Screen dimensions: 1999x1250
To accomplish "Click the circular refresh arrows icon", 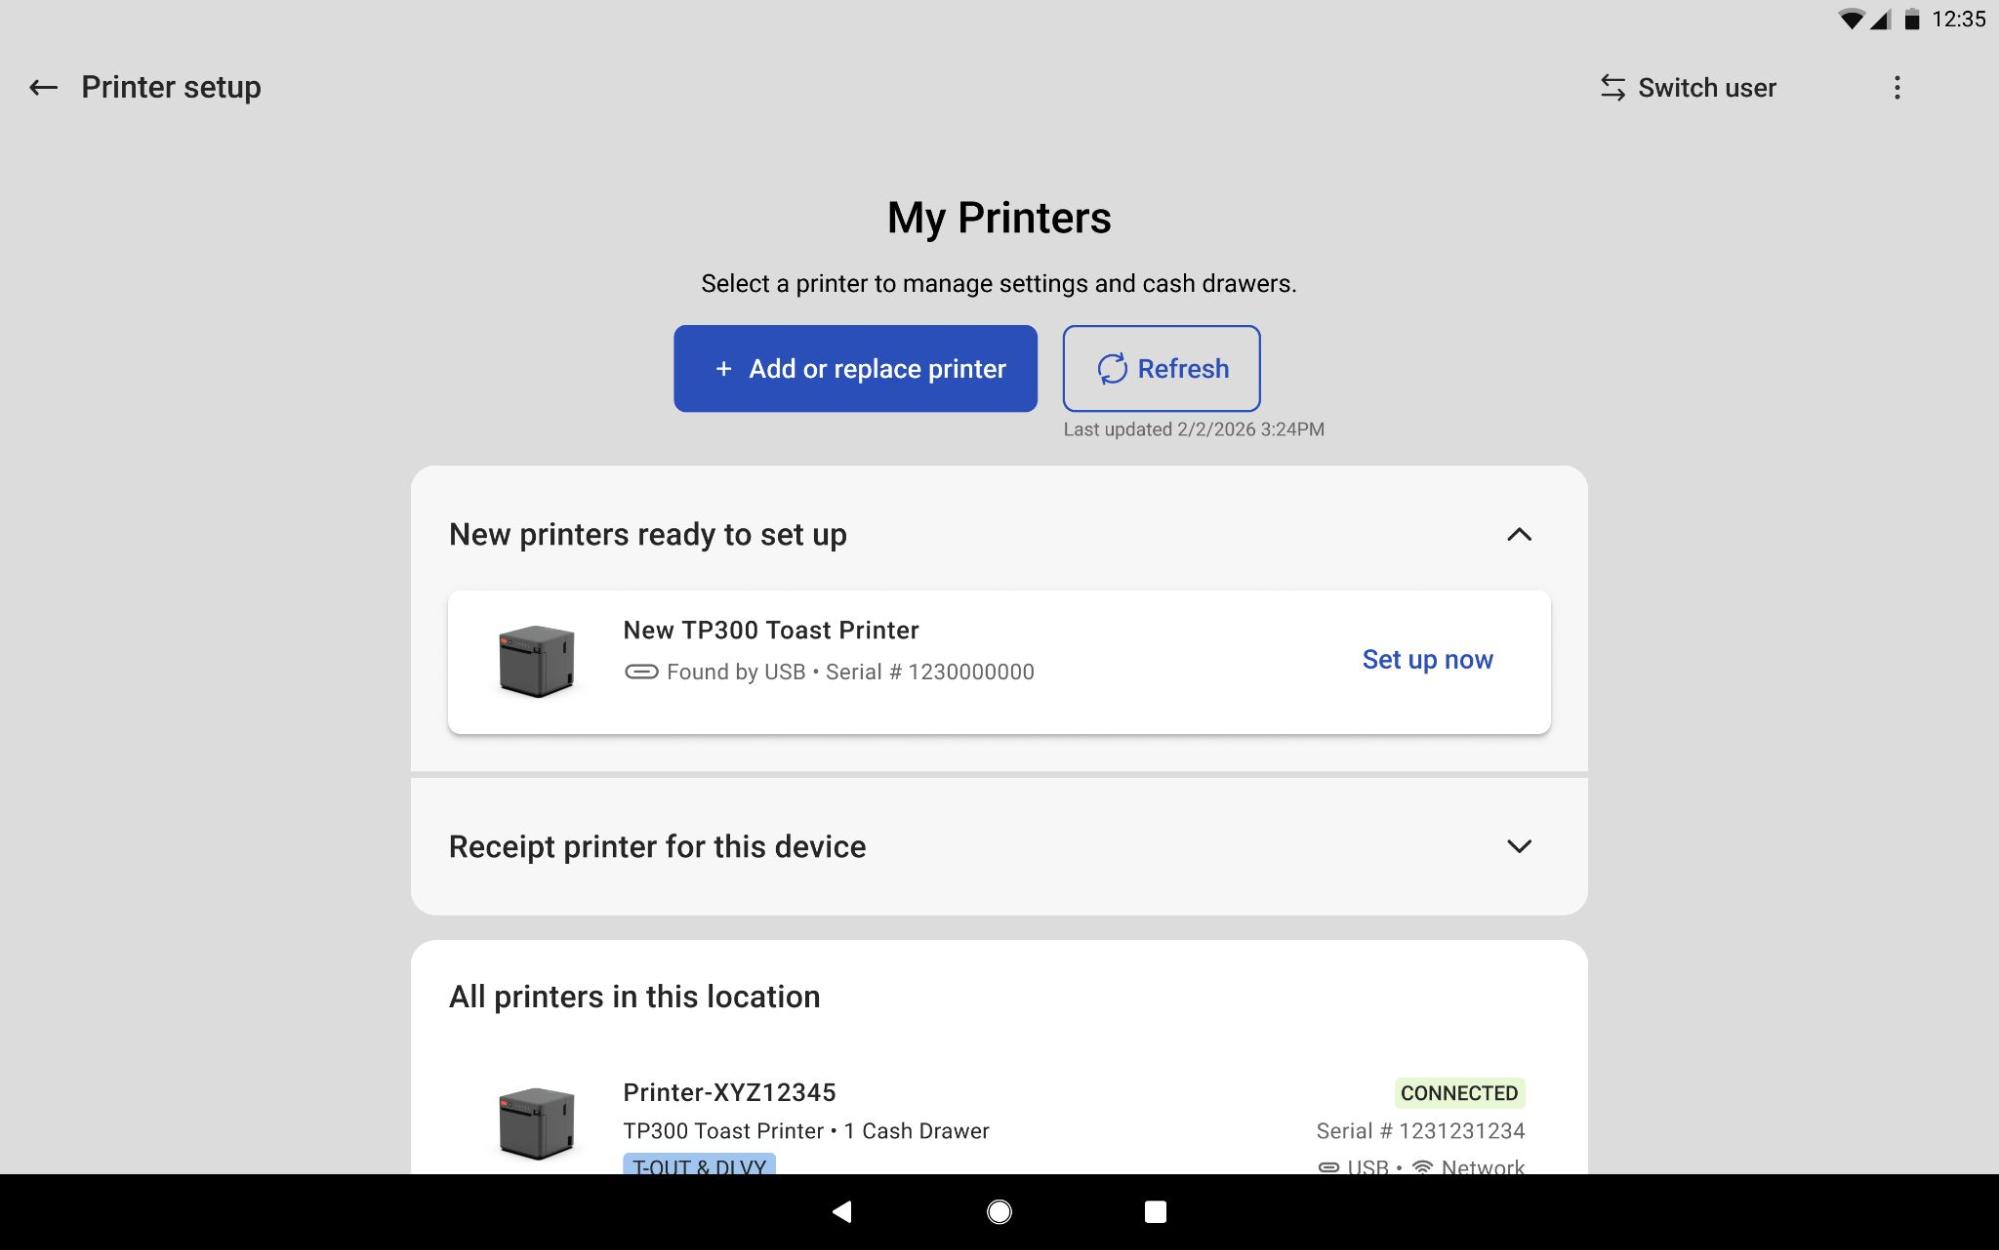I will point(1112,369).
